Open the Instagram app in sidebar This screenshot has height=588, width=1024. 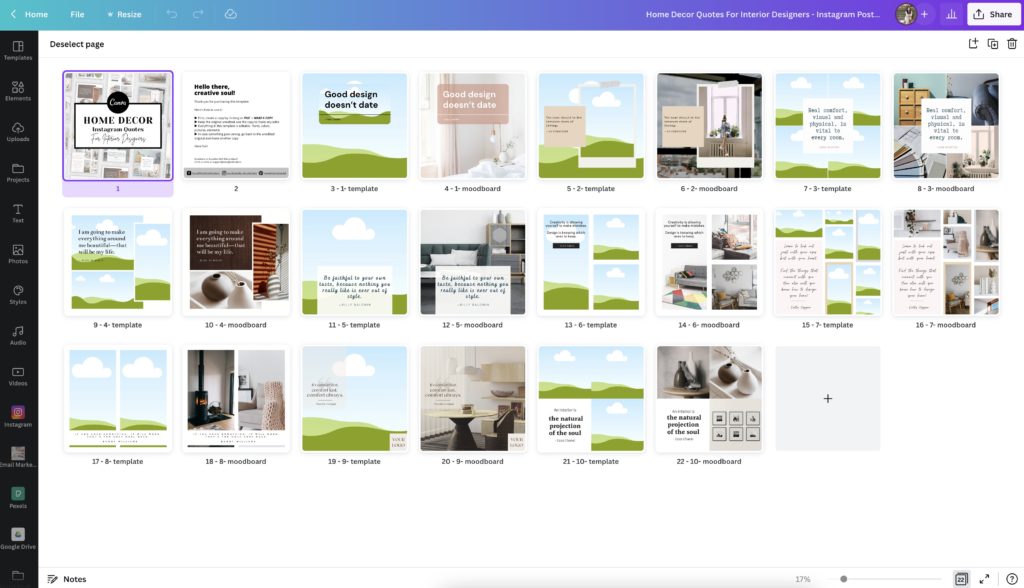click(x=18, y=417)
